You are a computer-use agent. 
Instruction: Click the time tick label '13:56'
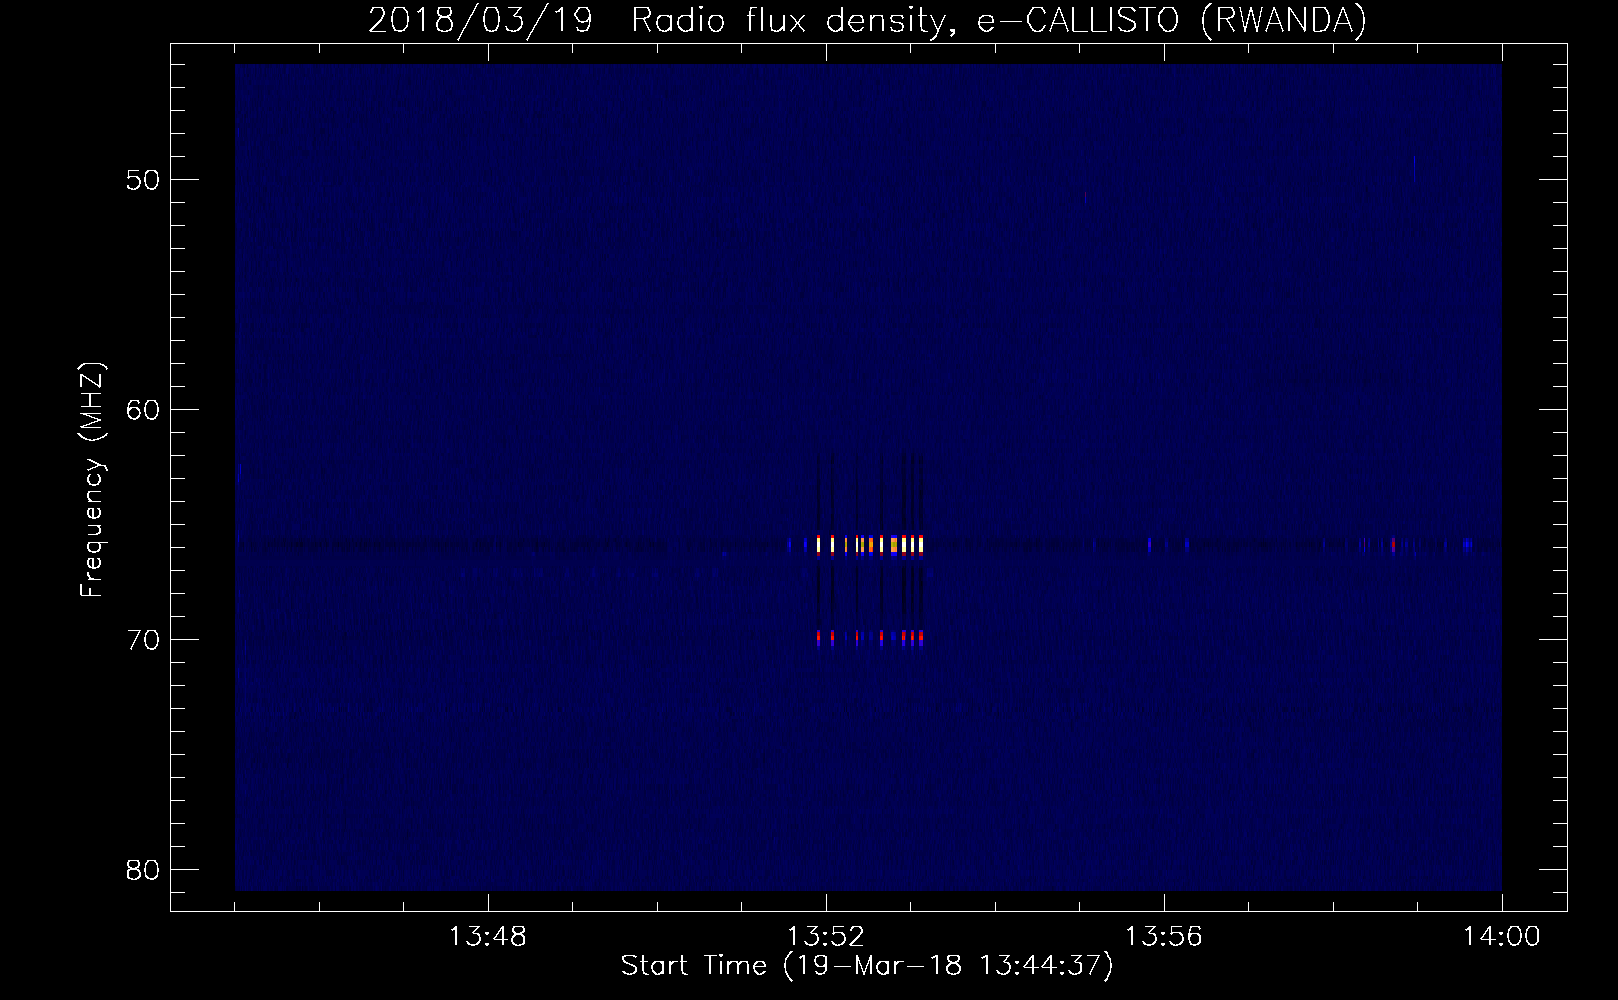1164,937
